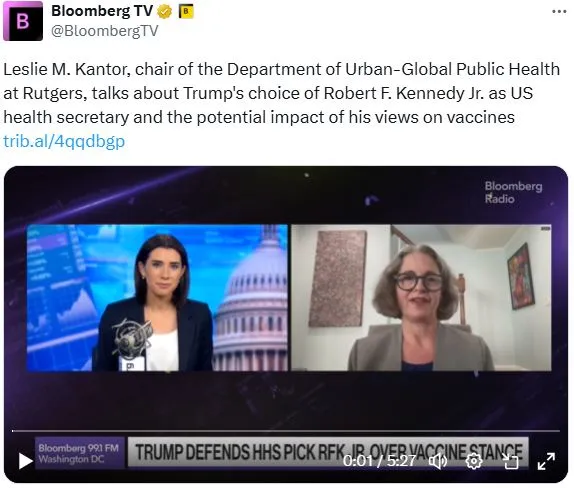This screenshot has height=488, width=574.
Task: Click the gold verified badge
Action: tap(165, 12)
